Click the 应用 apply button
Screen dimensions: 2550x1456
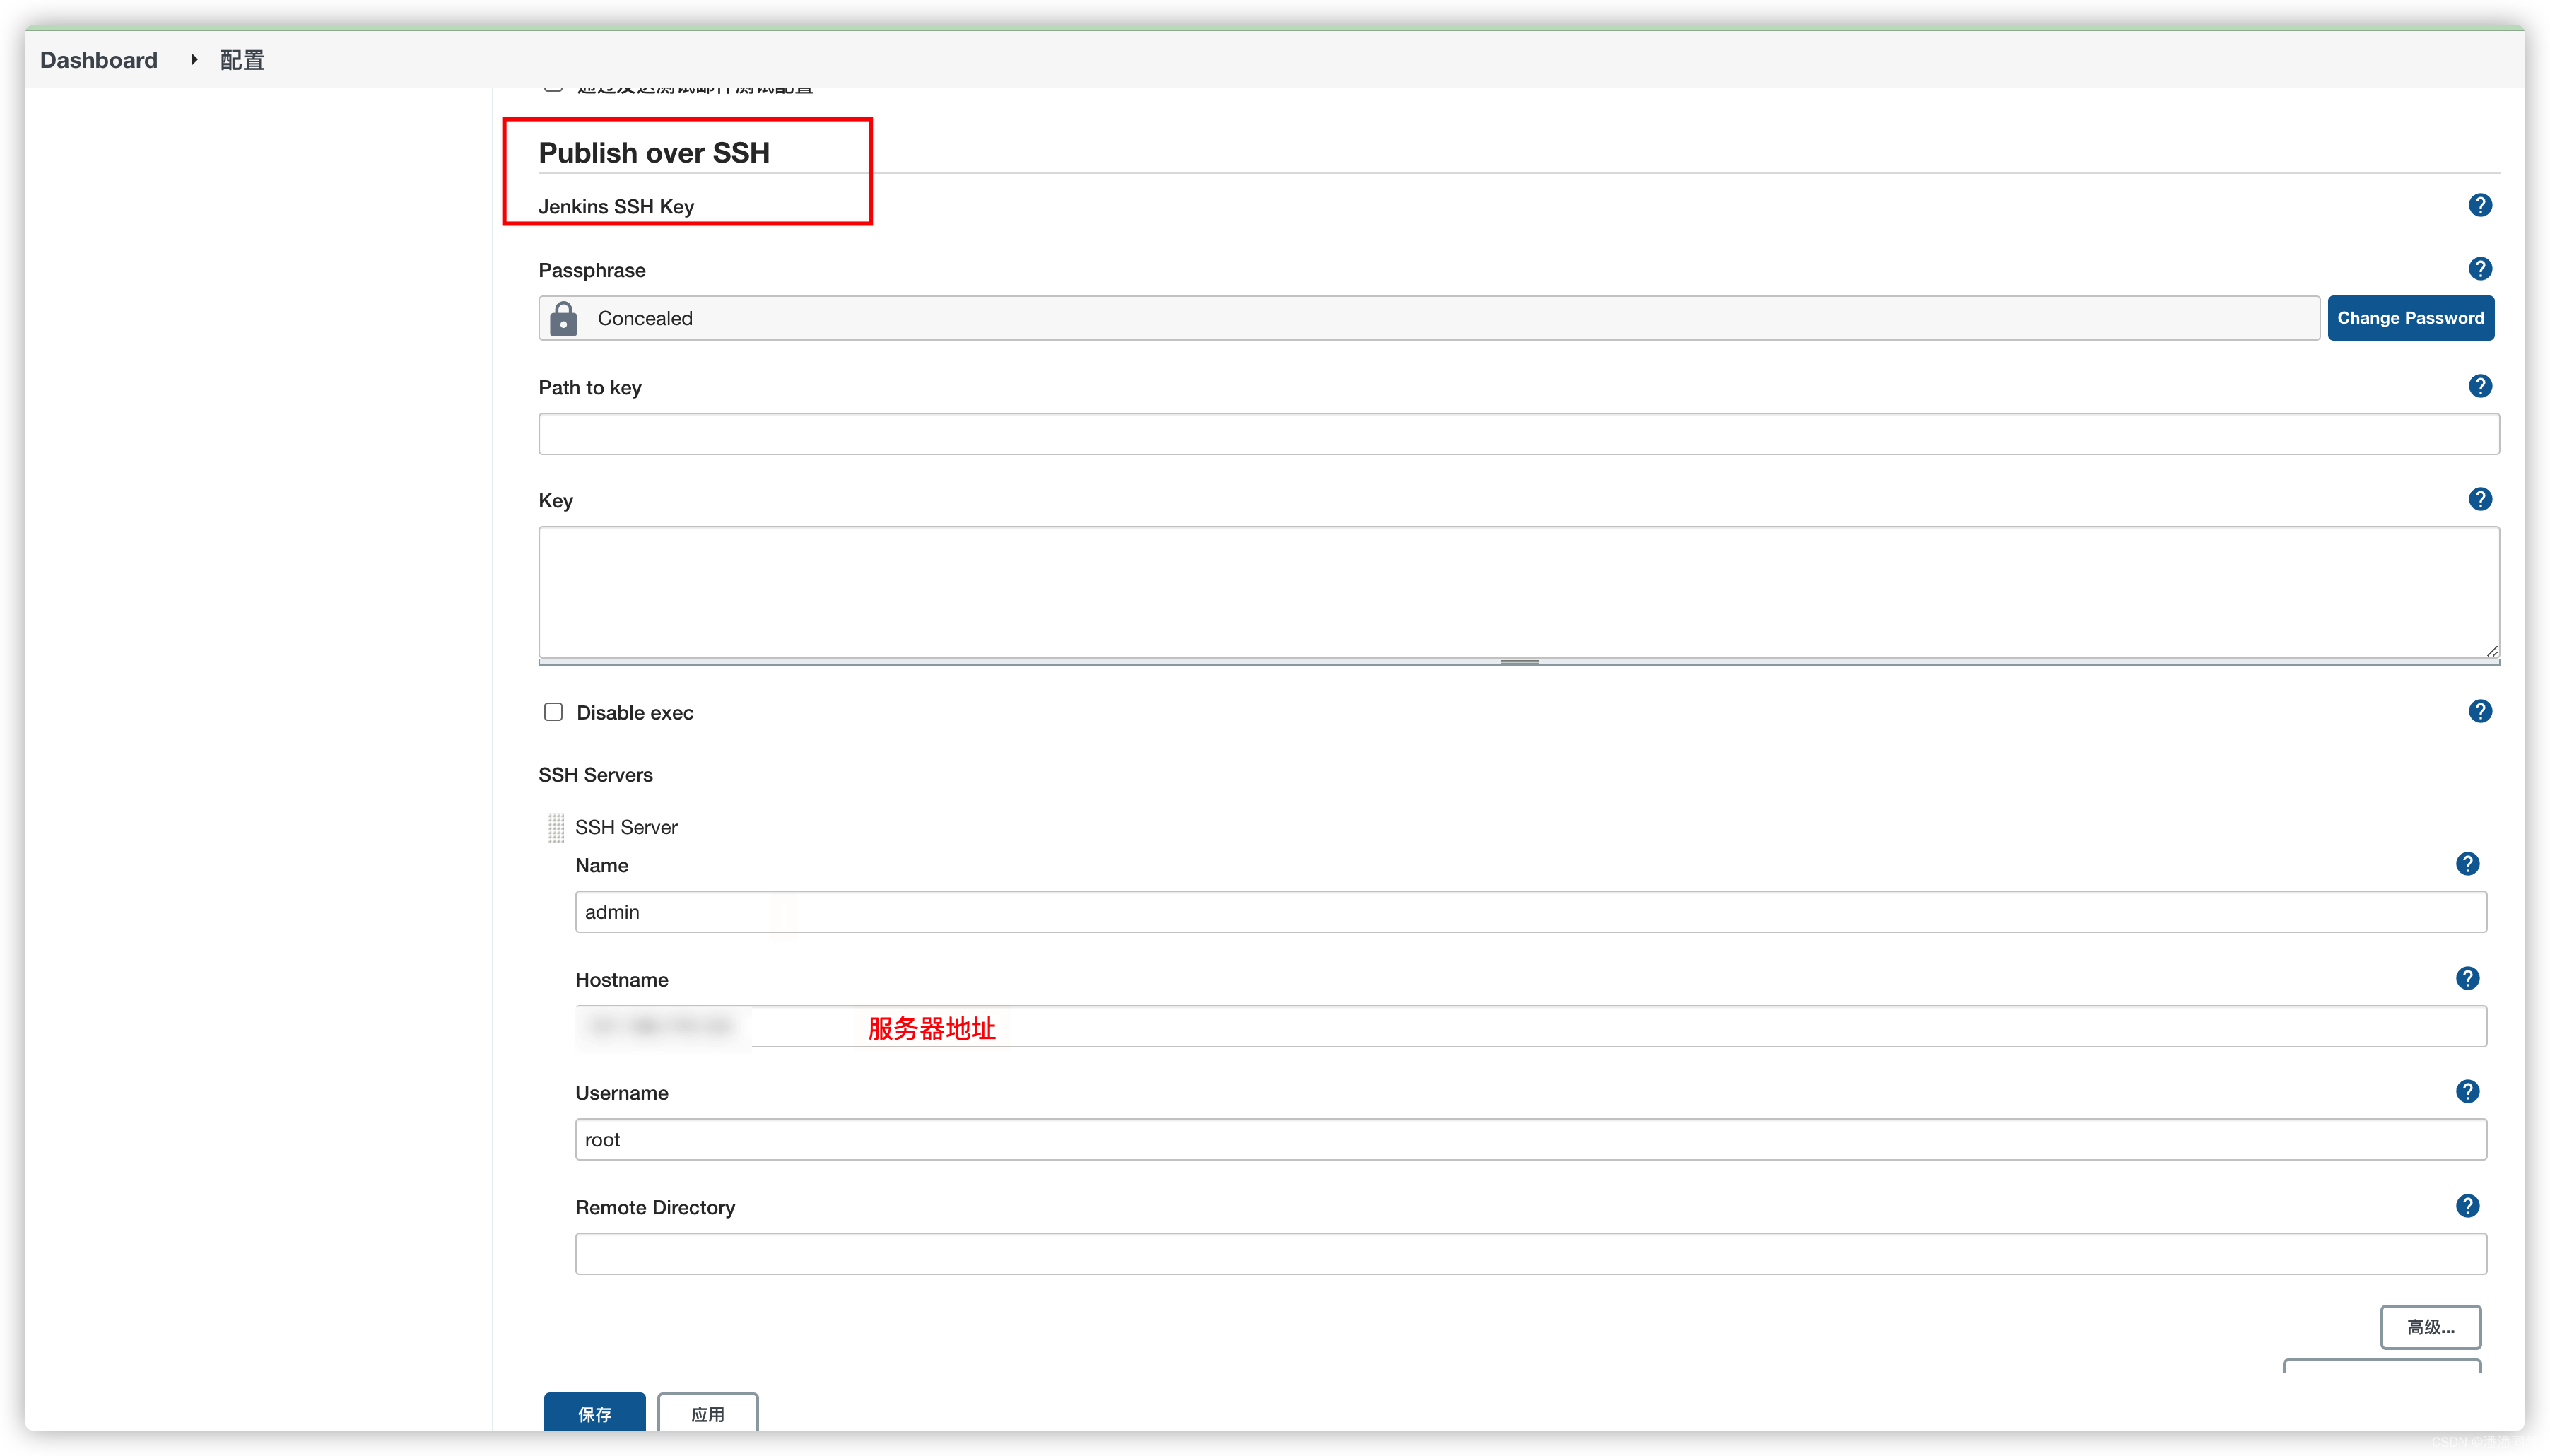pyautogui.click(x=708, y=1412)
